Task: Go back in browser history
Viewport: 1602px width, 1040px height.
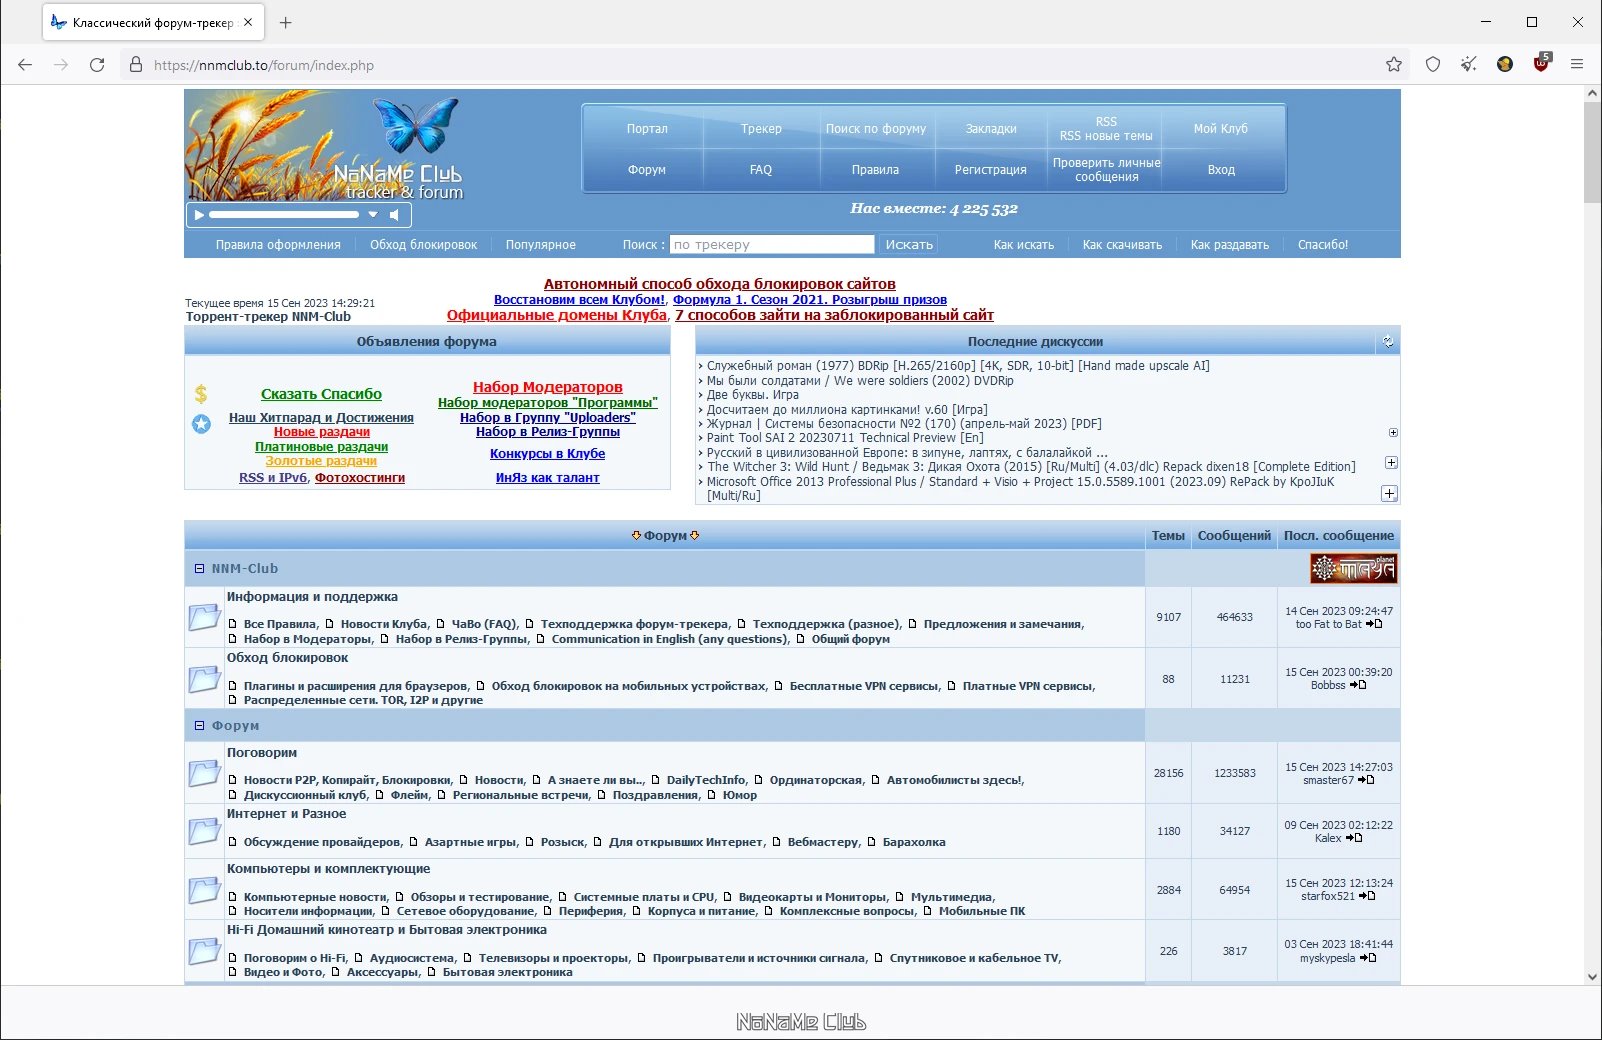Action: (x=25, y=65)
